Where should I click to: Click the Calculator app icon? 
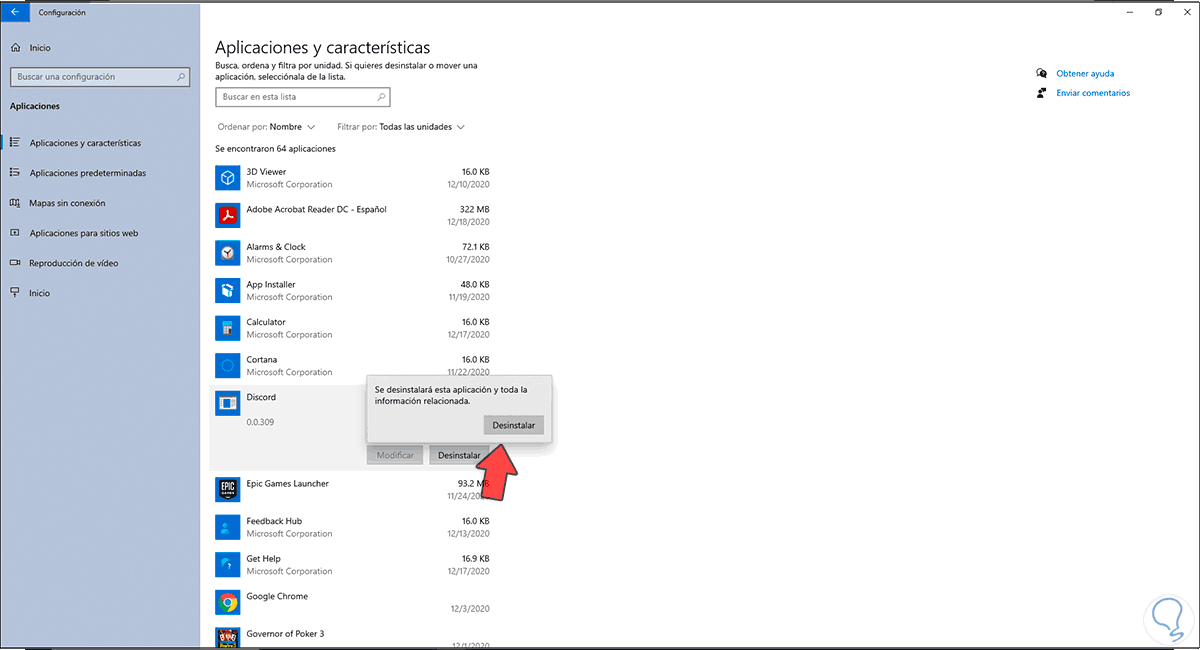point(228,328)
